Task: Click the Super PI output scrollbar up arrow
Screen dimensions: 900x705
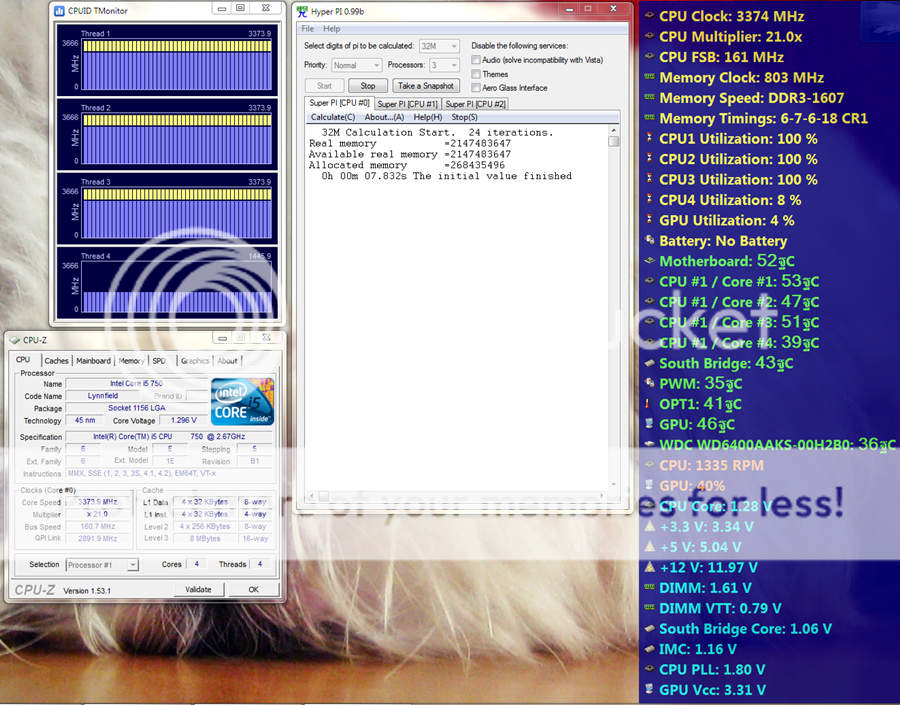Action: coord(614,129)
